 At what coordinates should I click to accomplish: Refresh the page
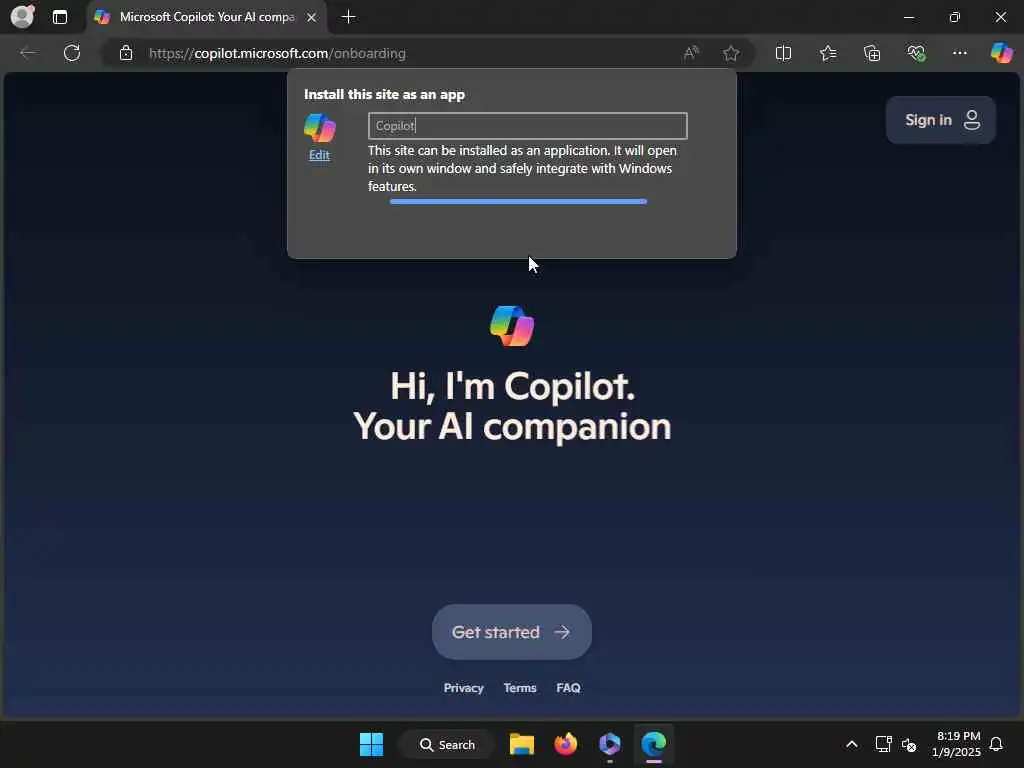72,53
